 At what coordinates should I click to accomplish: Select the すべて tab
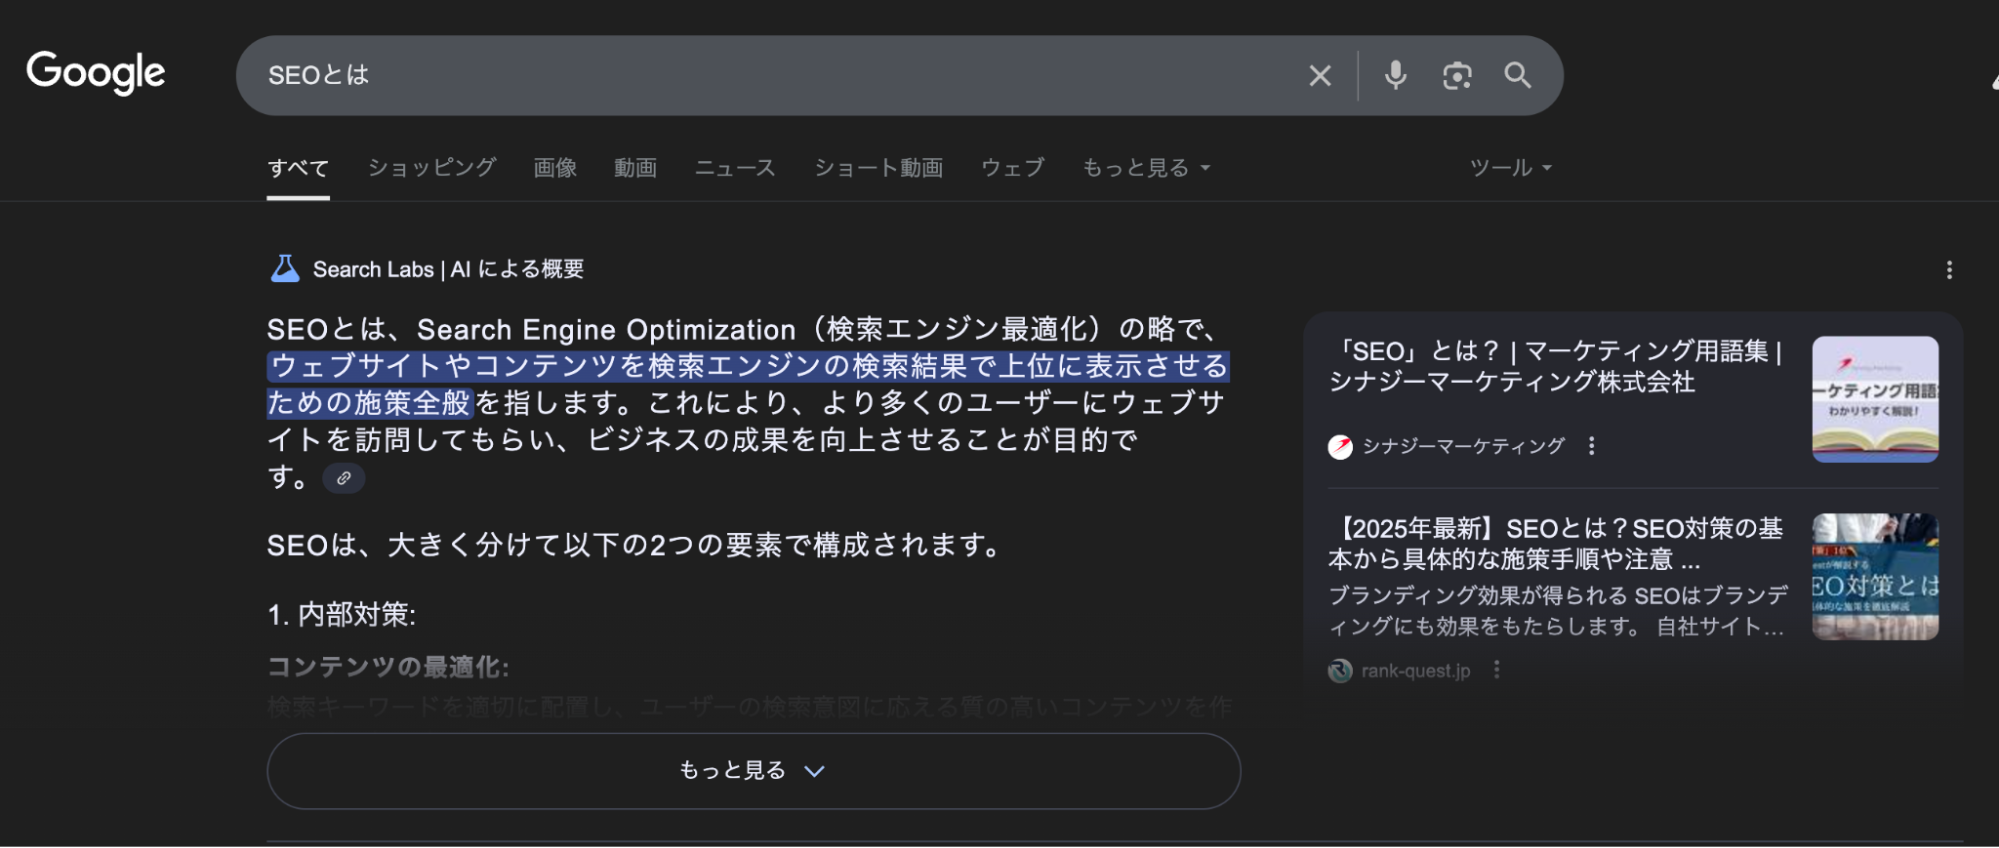(298, 168)
